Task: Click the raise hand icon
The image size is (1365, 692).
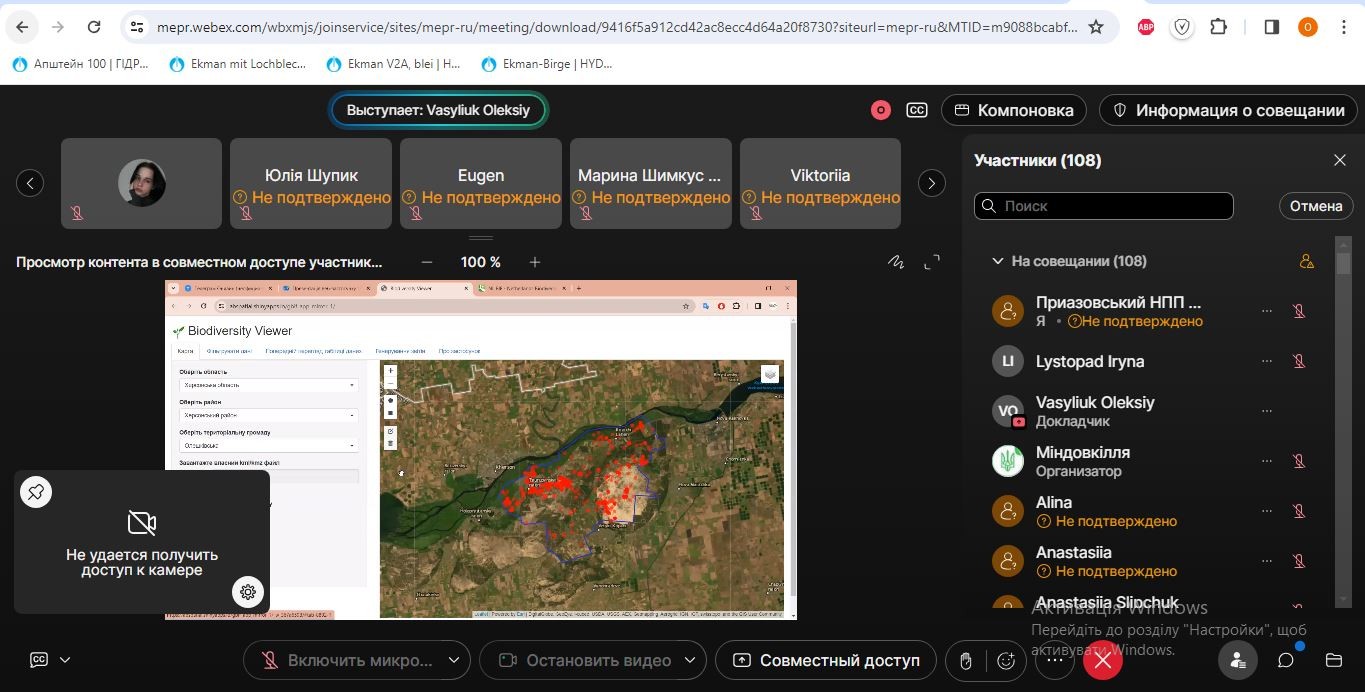Action: [965, 660]
